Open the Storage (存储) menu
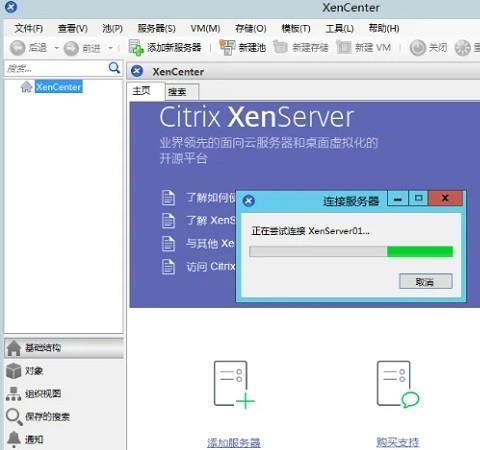The width and height of the screenshot is (480, 450). (251, 29)
